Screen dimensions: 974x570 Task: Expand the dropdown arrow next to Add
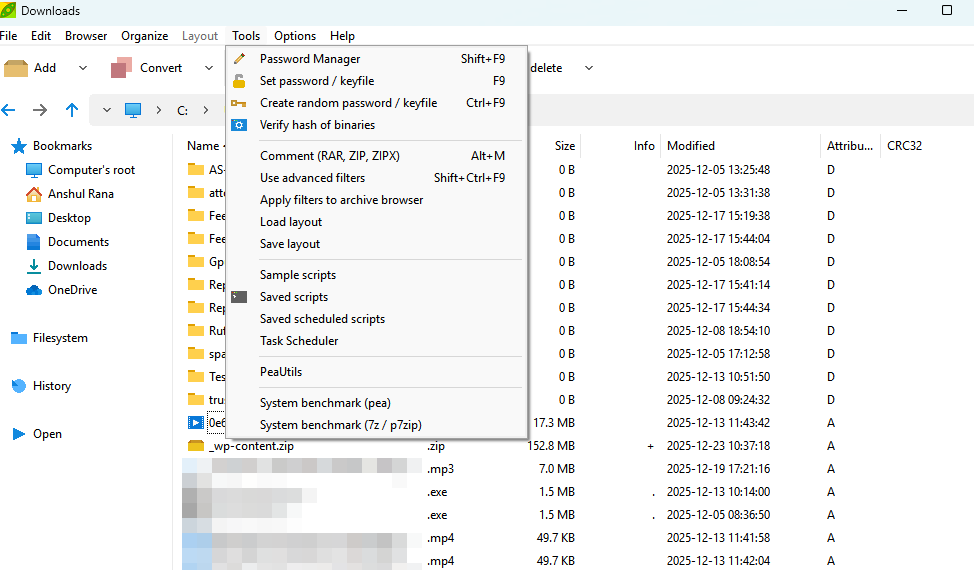pos(83,68)
